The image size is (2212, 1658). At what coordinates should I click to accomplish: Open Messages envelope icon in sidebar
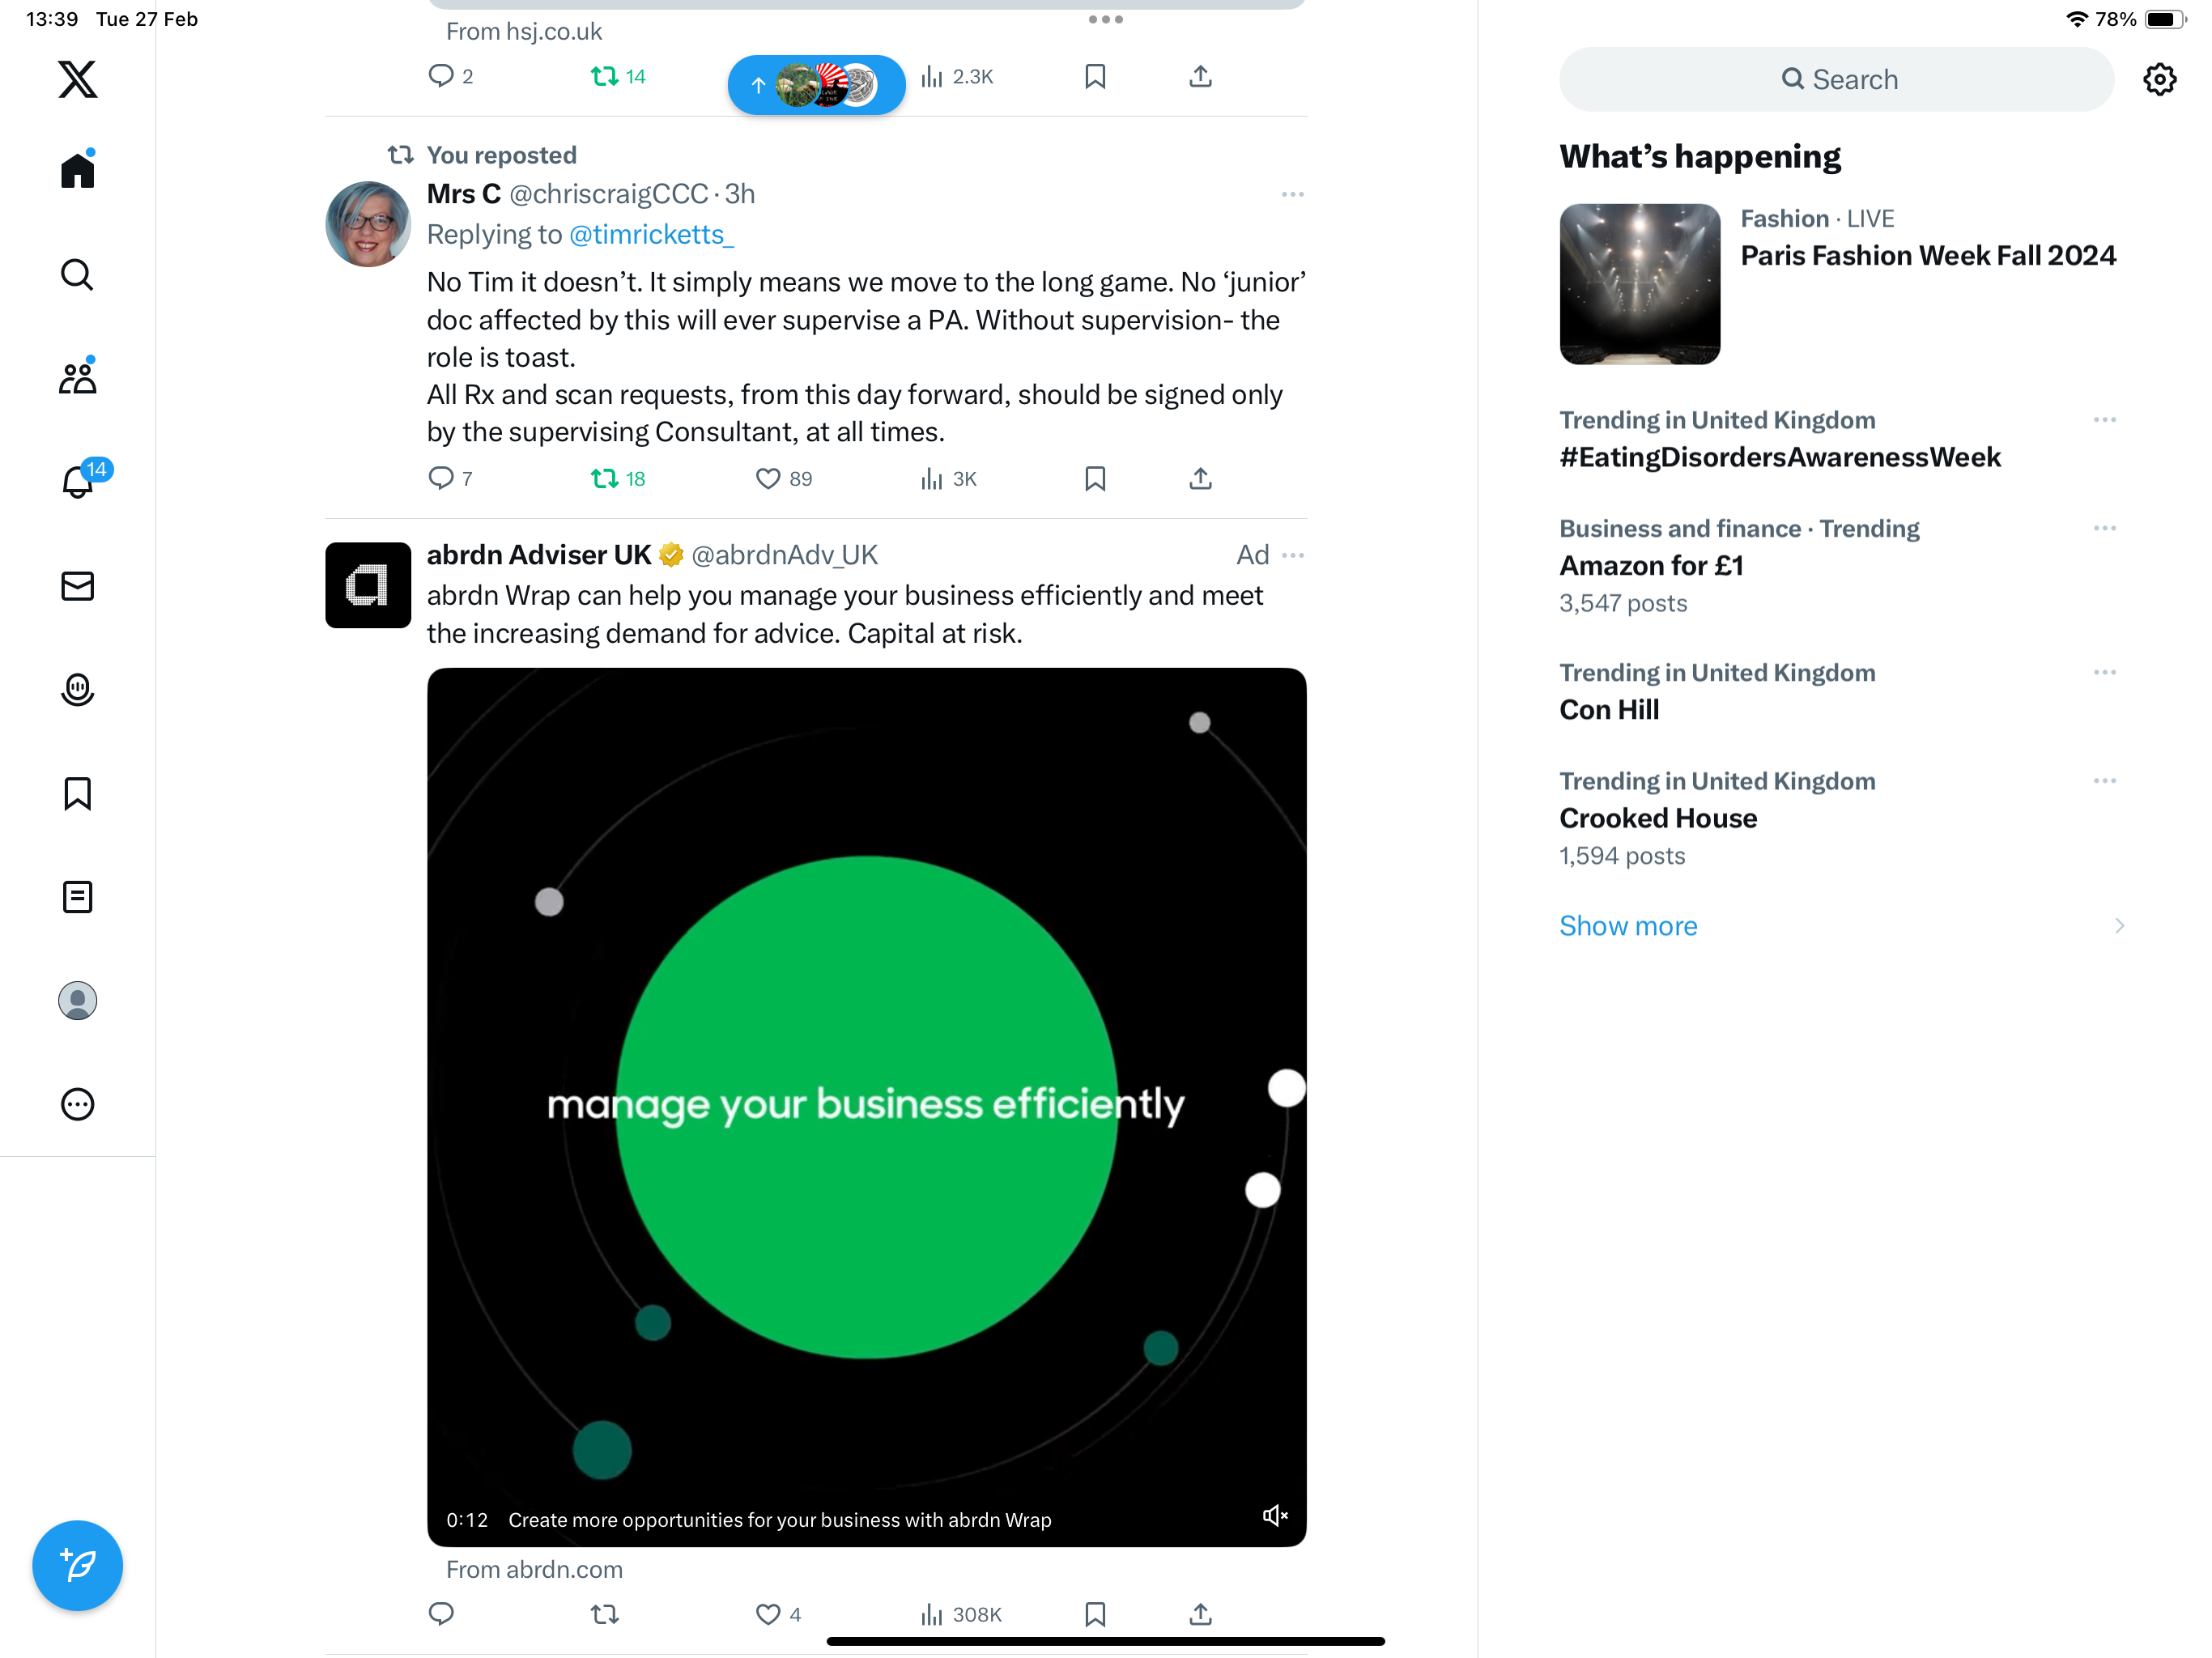pos(77,586)
